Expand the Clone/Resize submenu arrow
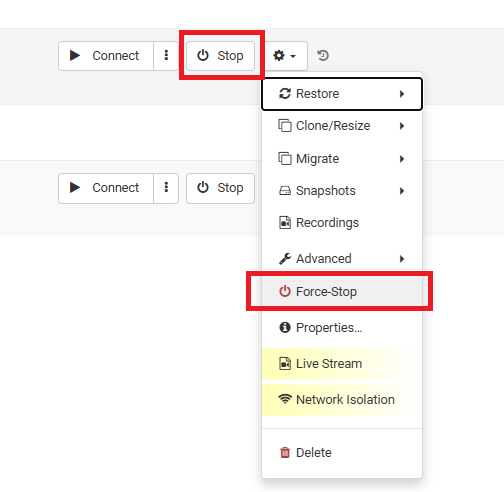 click(402, 126)
